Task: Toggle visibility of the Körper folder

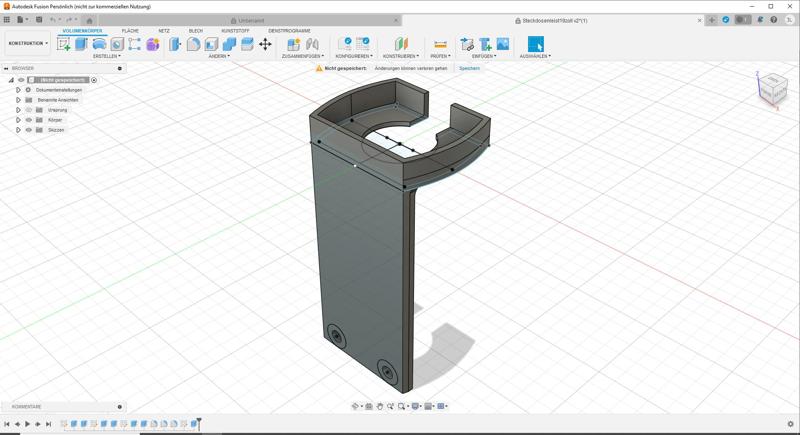Action: [x=29, y=120]
